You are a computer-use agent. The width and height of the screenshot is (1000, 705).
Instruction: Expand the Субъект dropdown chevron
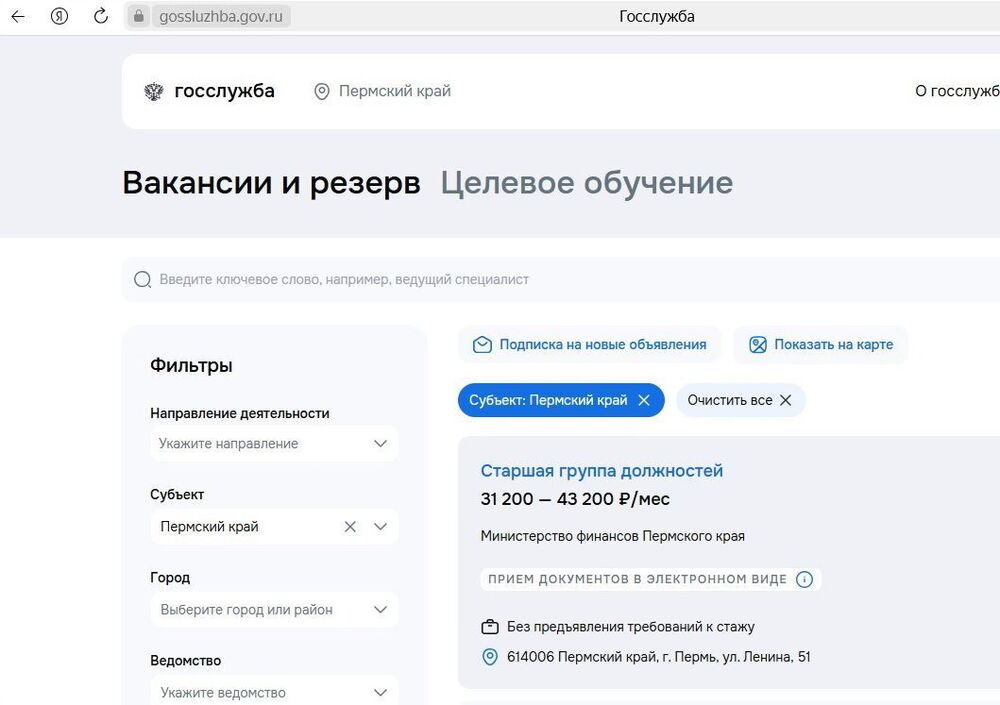coord(381,526)
